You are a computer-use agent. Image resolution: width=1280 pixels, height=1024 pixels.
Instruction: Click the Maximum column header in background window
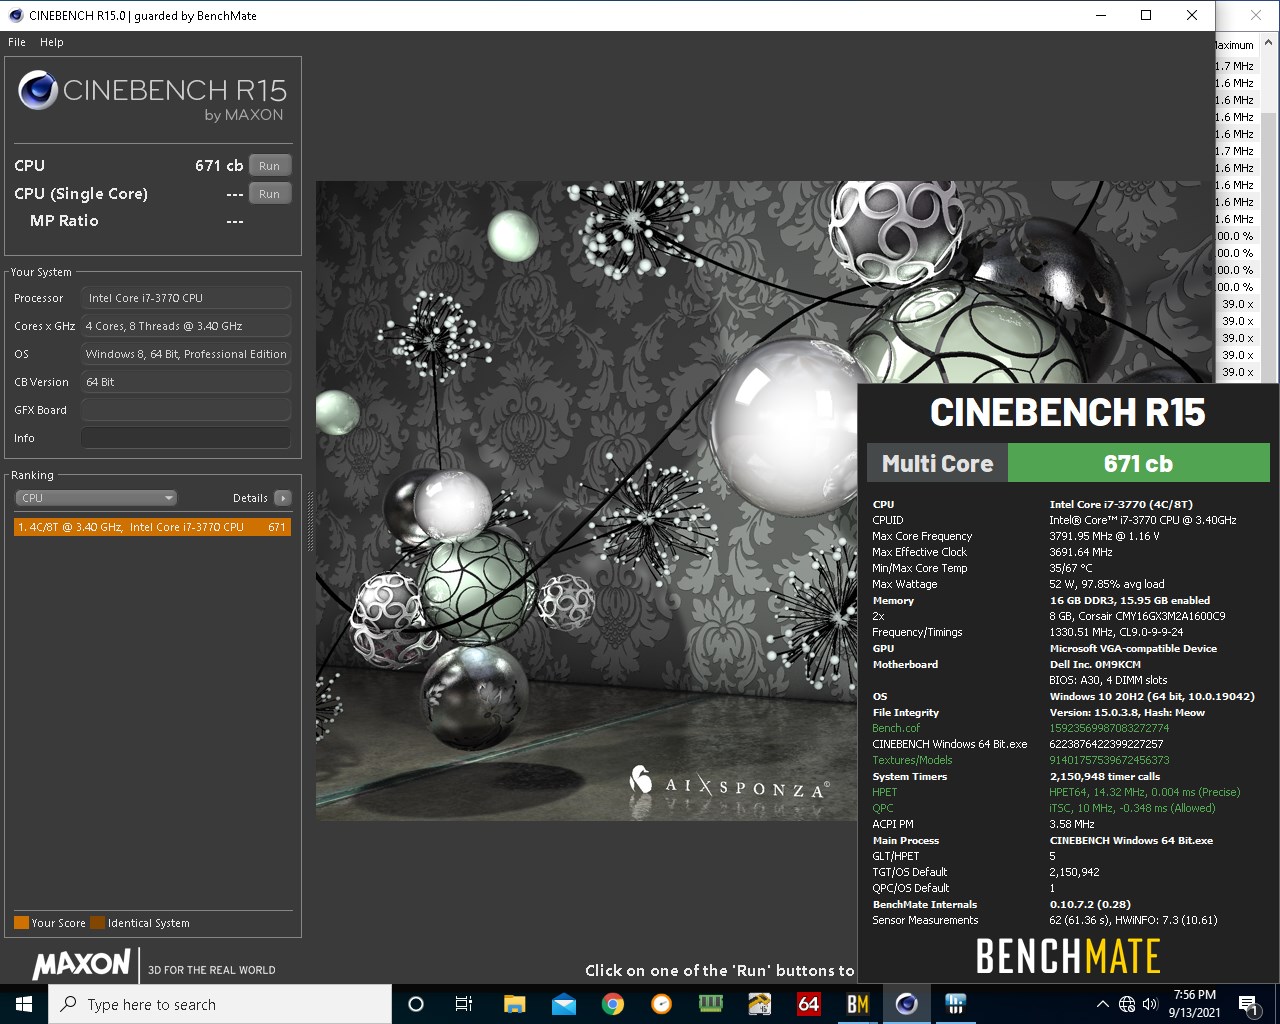(x=1234, y=45)
